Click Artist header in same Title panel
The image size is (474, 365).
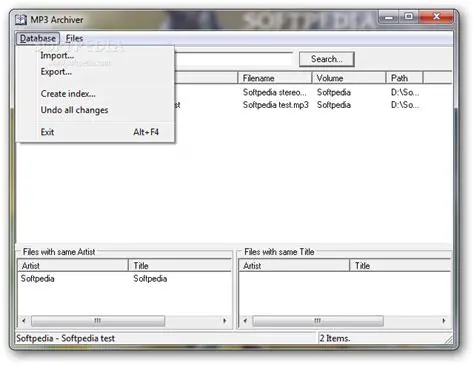tap(294, 266)
